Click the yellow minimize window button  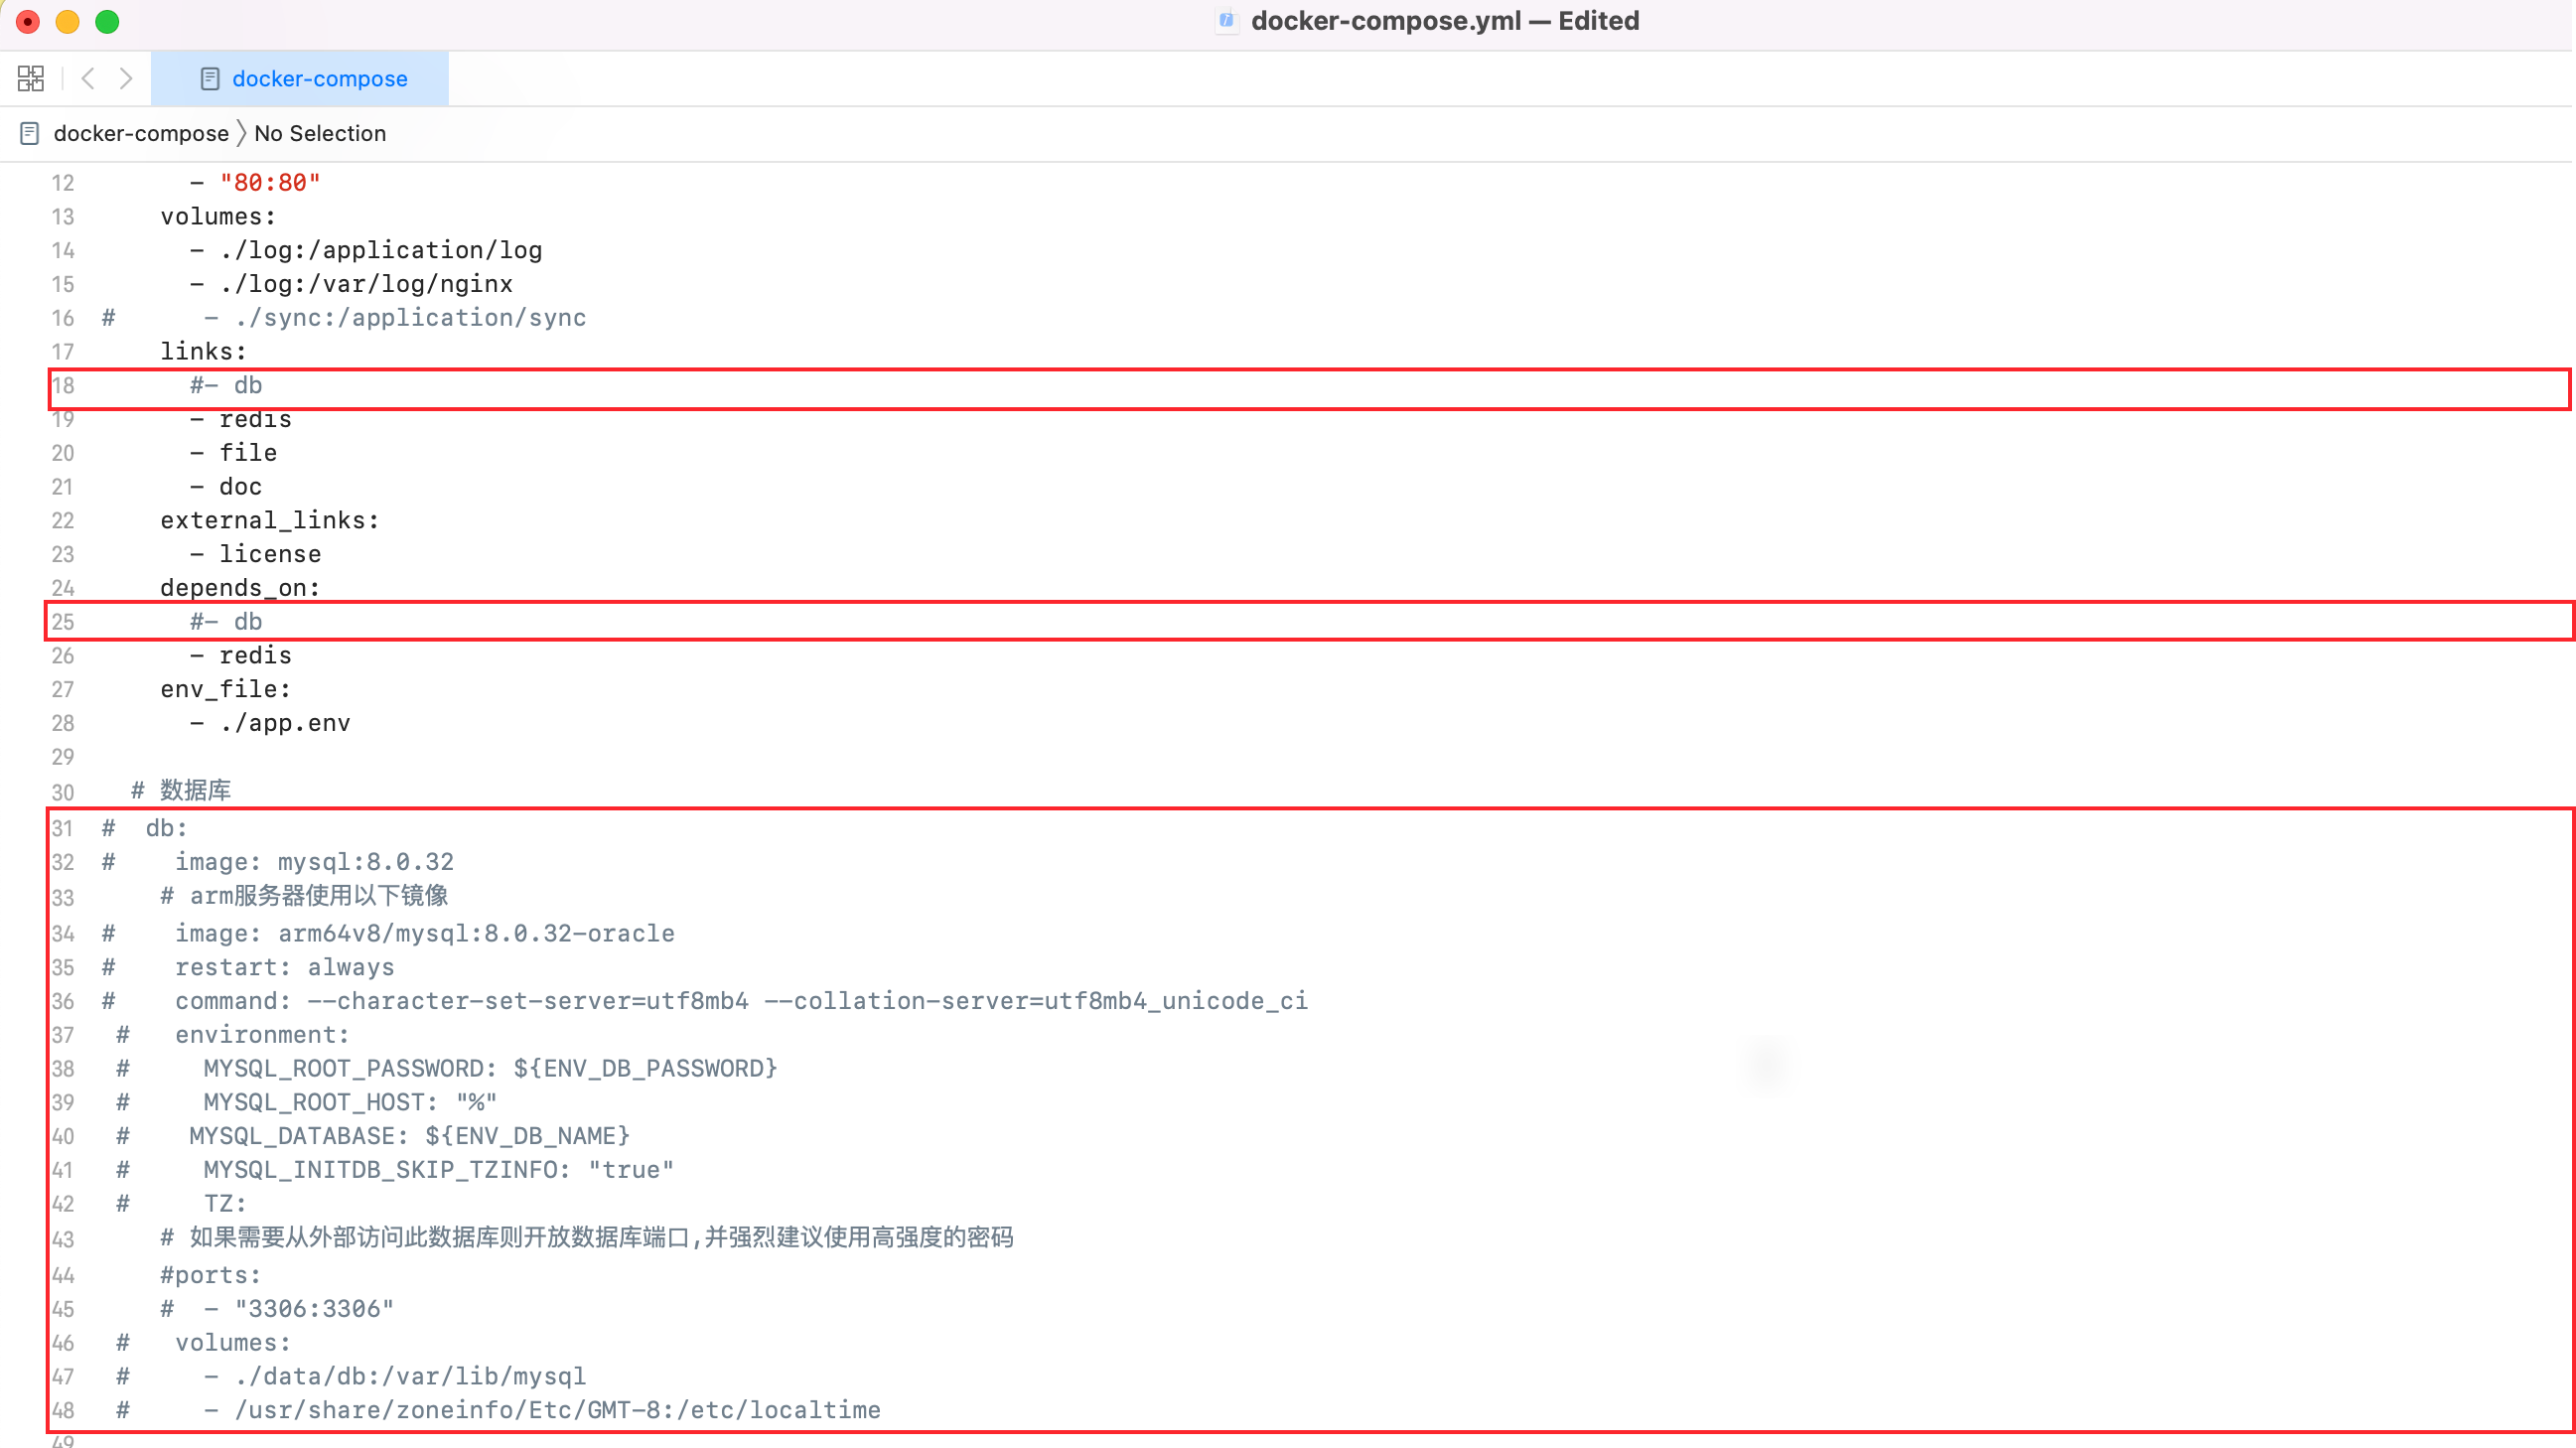67,21
